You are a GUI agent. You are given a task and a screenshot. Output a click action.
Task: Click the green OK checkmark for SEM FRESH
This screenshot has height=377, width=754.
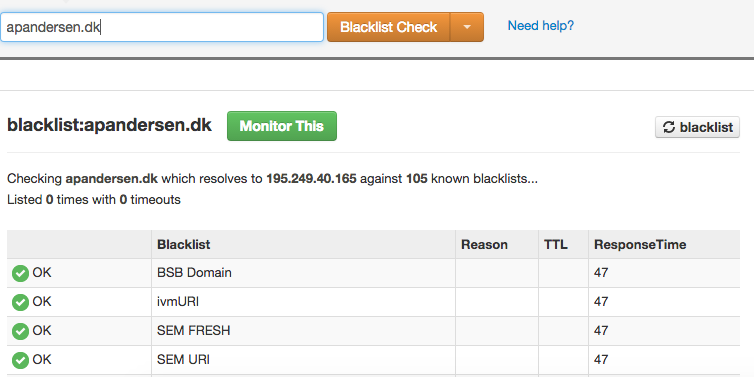pyautogui.click(x=20, y=331)
